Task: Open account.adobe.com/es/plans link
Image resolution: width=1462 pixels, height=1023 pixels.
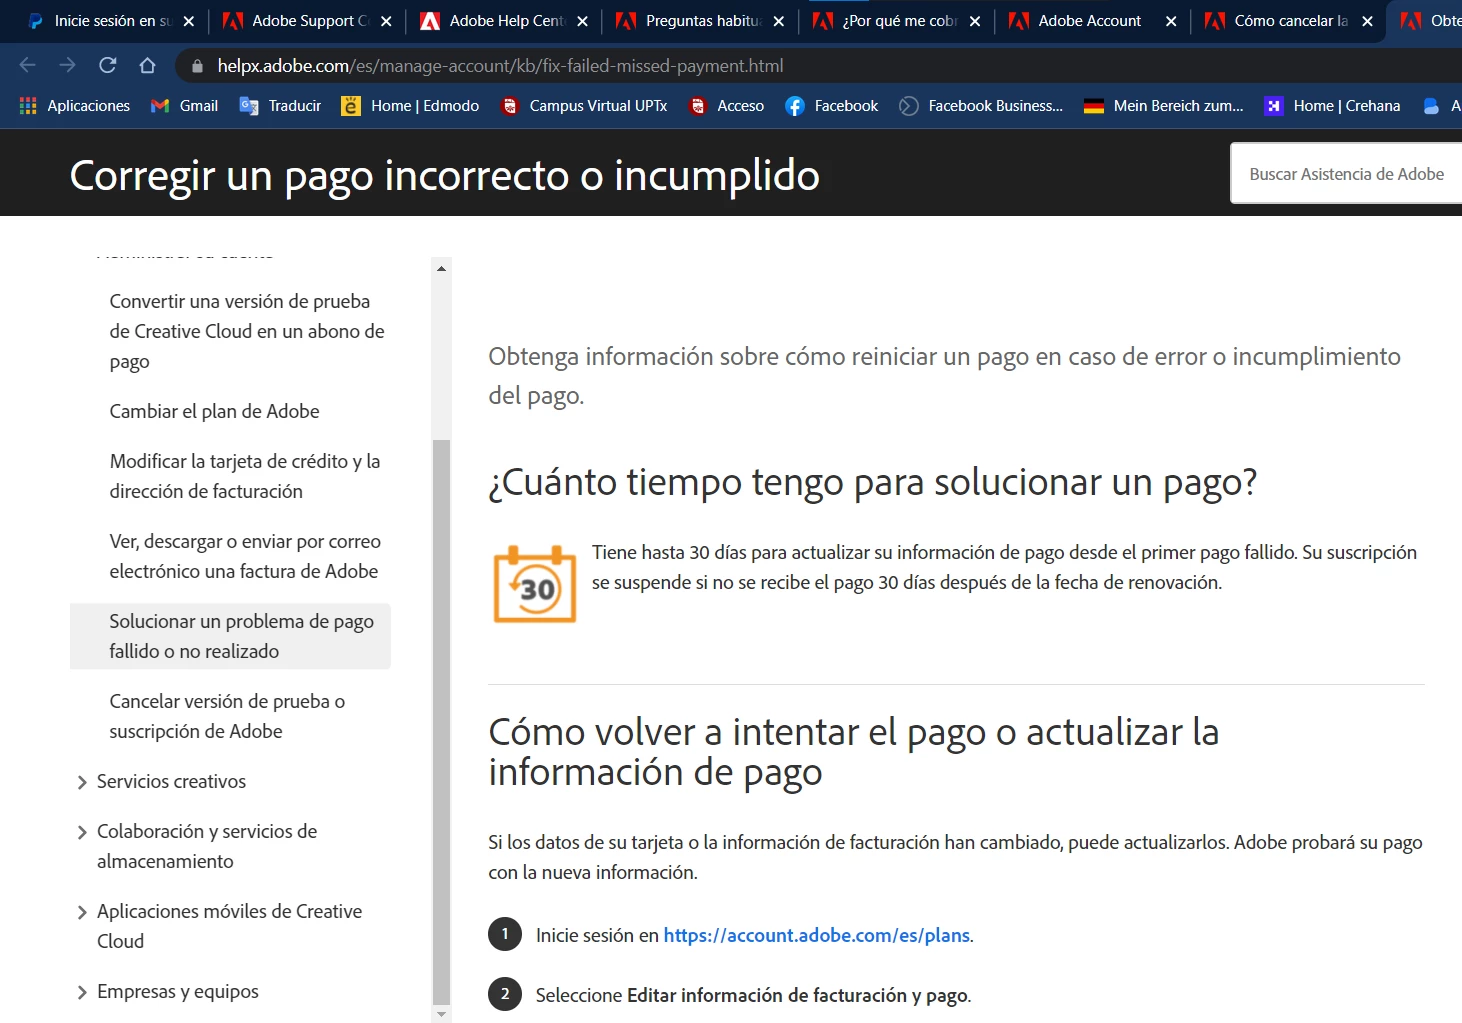Action: pyautogui.click(x=817, y=935)
